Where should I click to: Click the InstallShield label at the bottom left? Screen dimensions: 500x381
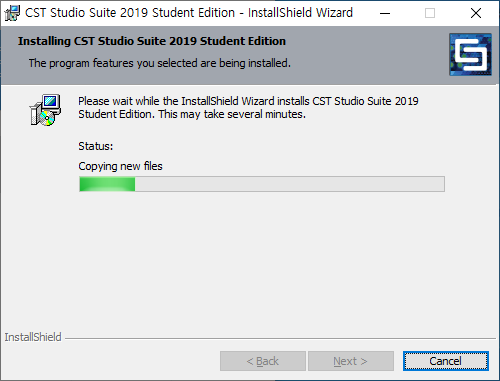[x=33, y=337]
